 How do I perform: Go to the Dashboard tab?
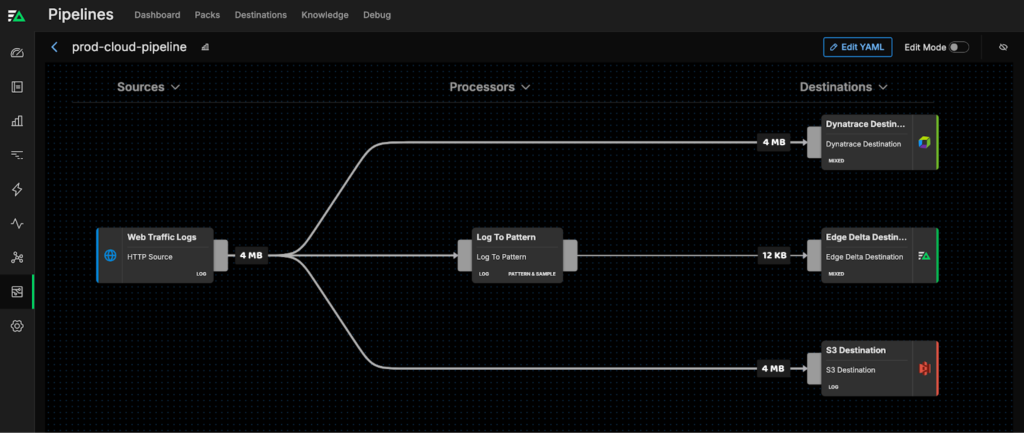tap(157, 15)
